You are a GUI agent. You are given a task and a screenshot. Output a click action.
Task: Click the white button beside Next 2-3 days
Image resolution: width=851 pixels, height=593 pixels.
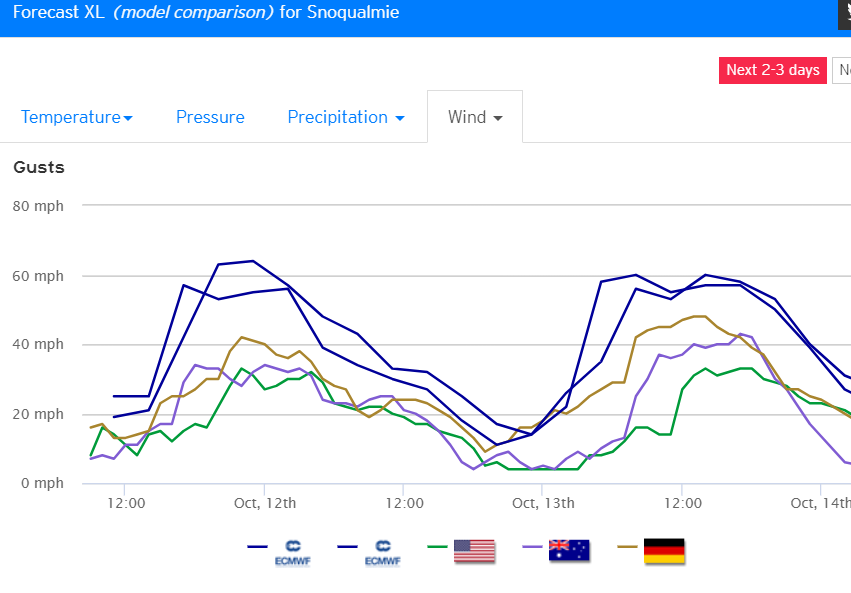842,70
